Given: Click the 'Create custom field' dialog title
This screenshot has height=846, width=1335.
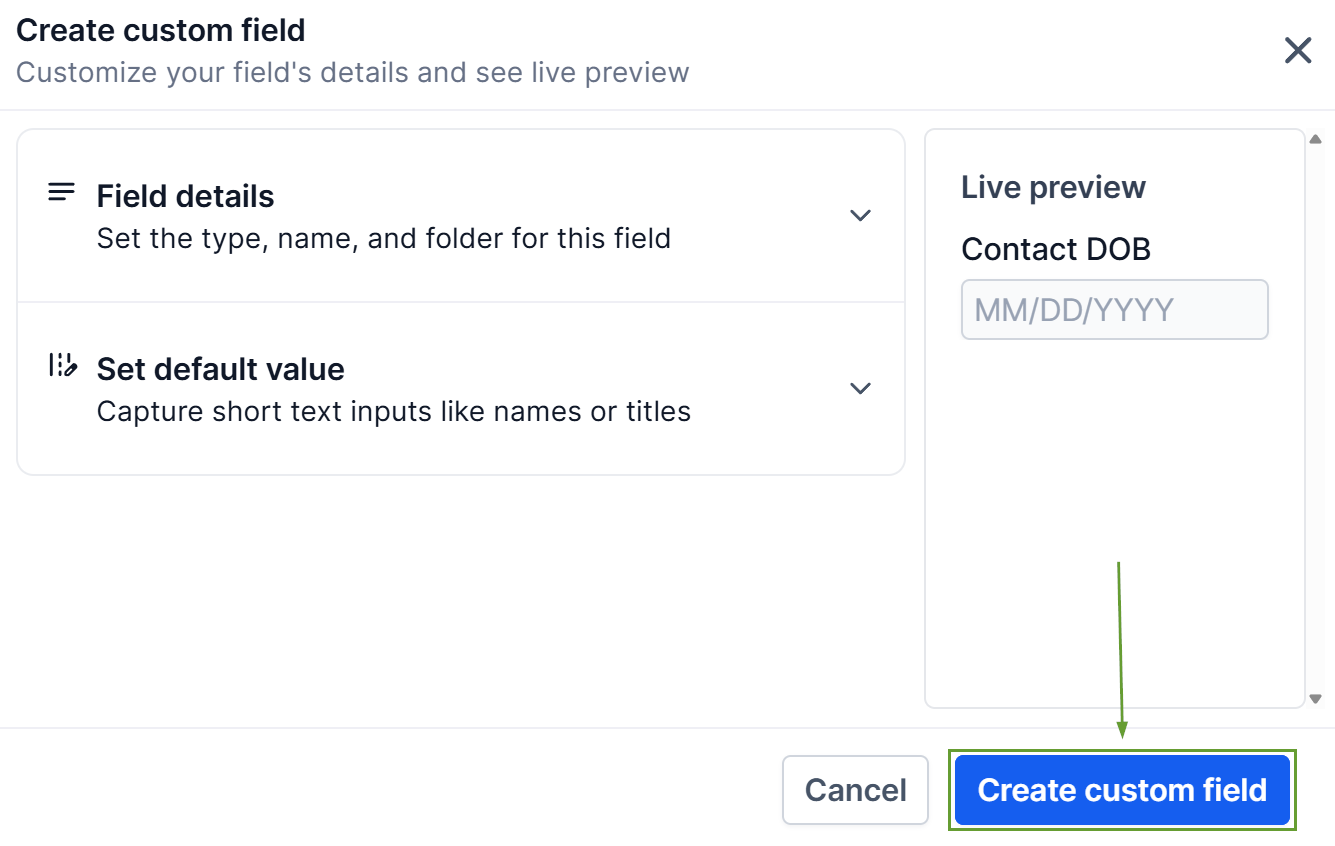Looking at the screenshot, I should click(160, 30).
